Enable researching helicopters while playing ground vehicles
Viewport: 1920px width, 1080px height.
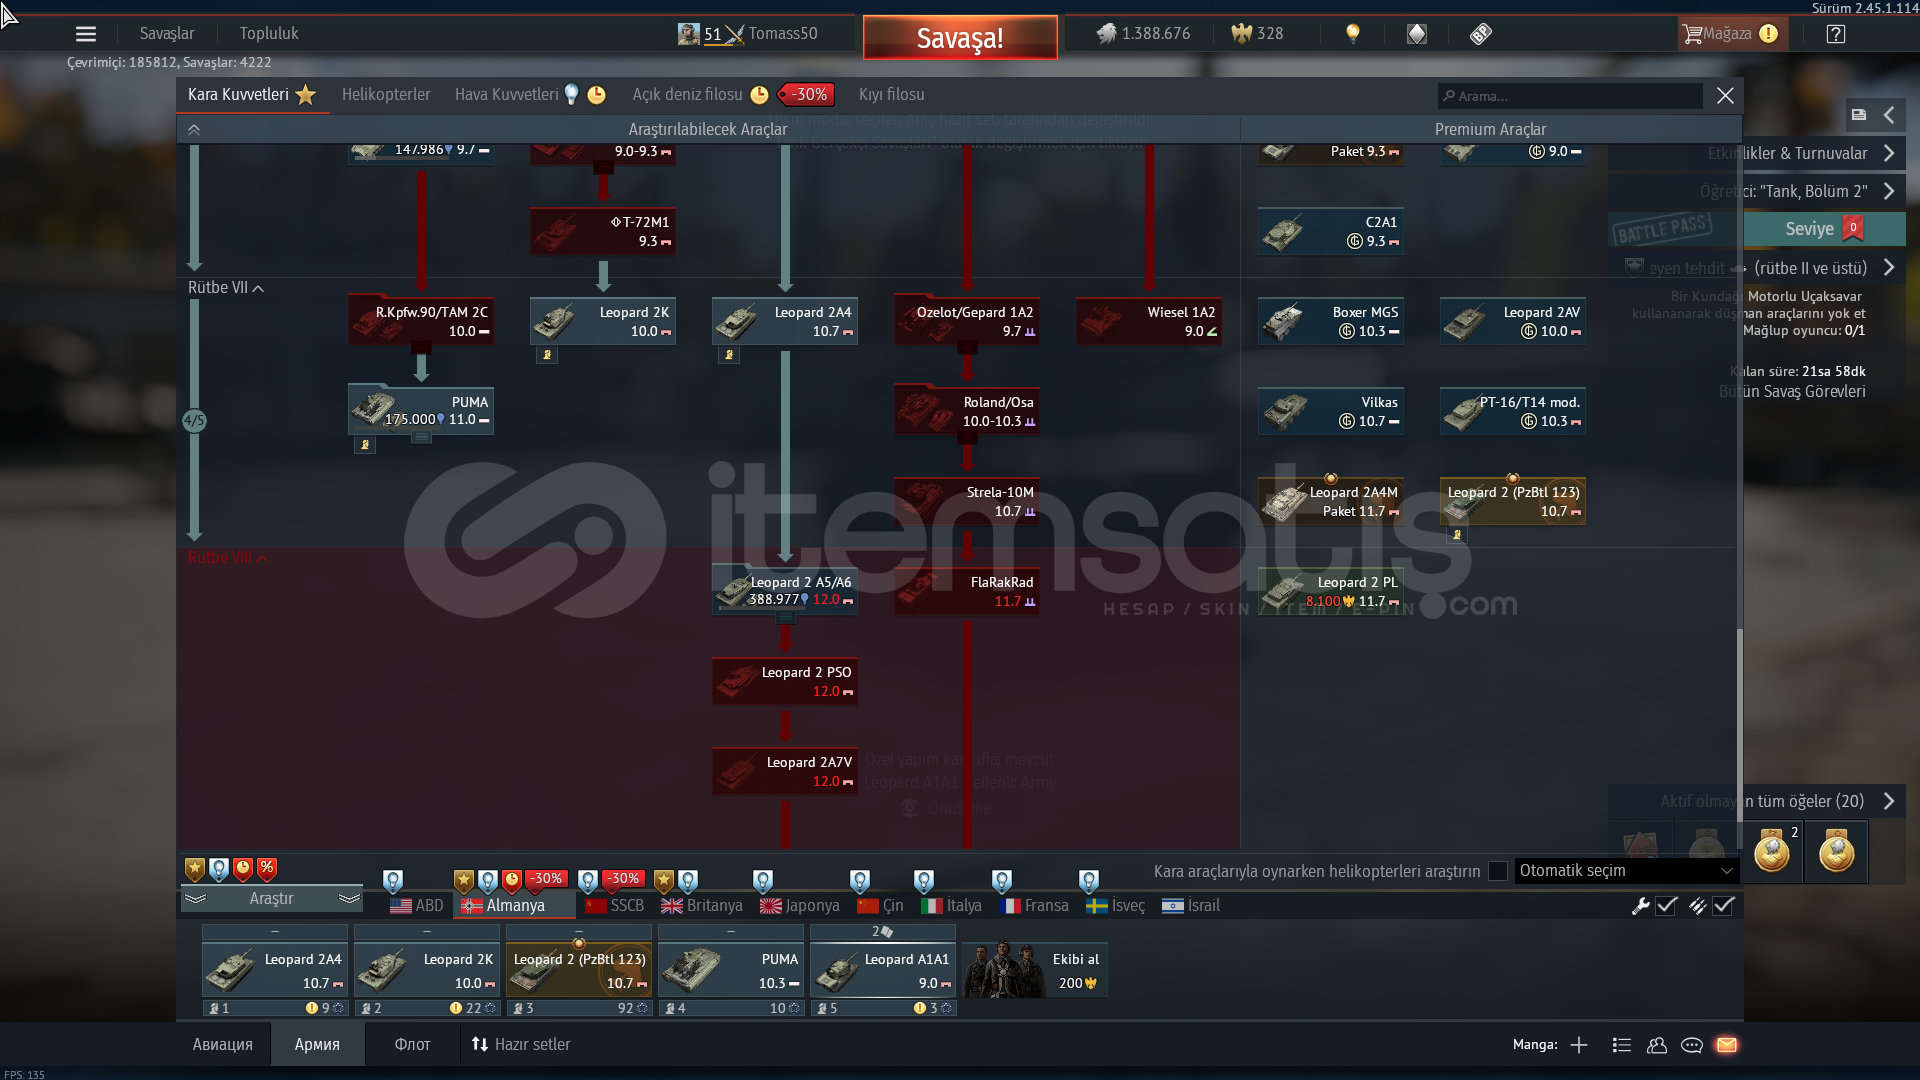tap(1497, 871)
